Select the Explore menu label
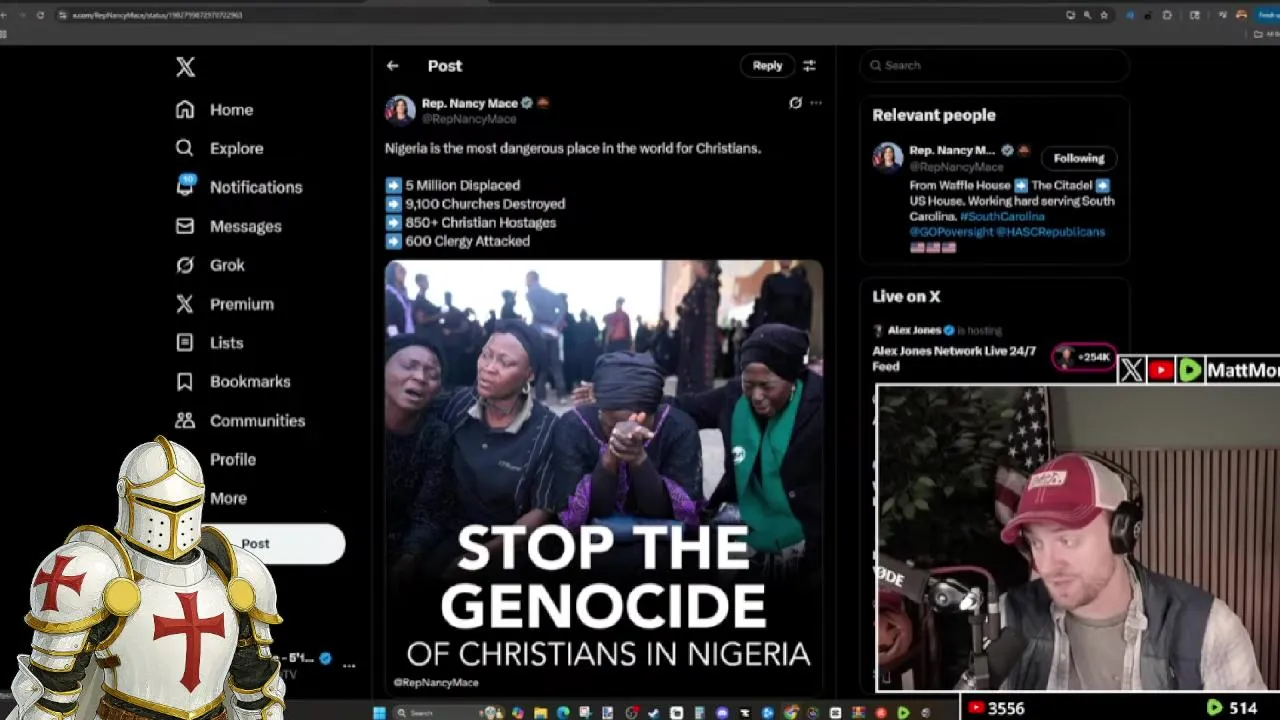 pos(237,148)
